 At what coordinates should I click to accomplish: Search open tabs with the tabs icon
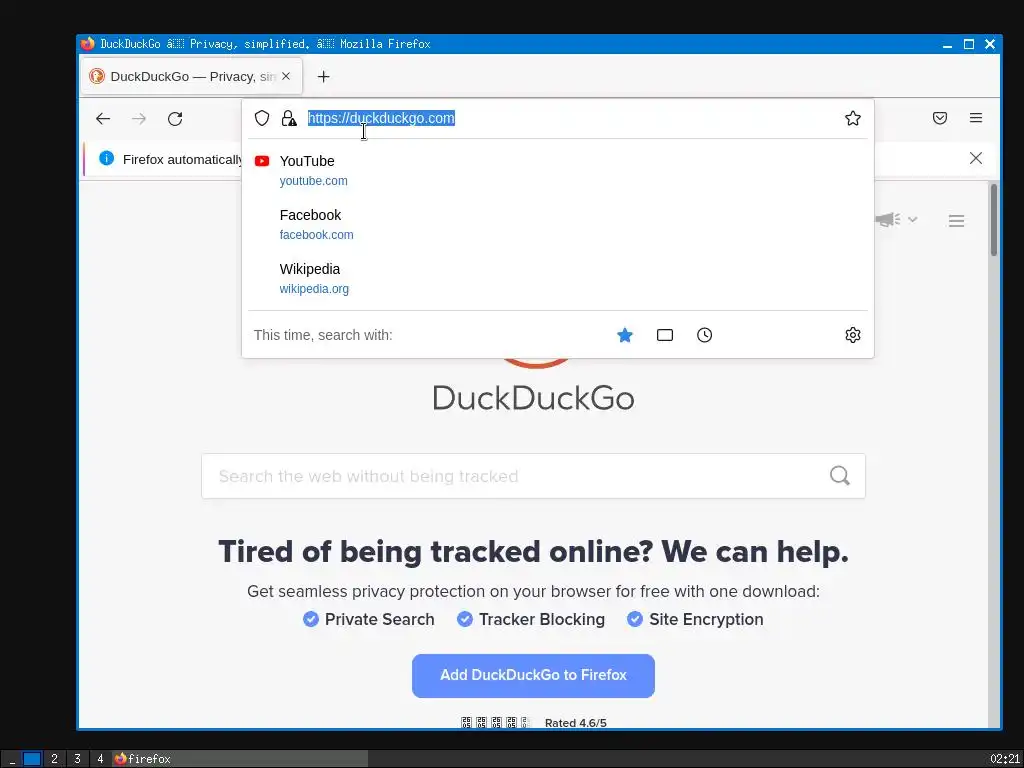[665, 335]
